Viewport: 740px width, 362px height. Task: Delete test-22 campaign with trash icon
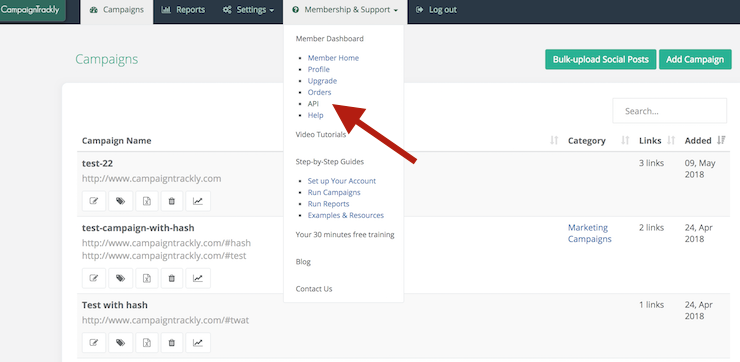pos(172,201)
